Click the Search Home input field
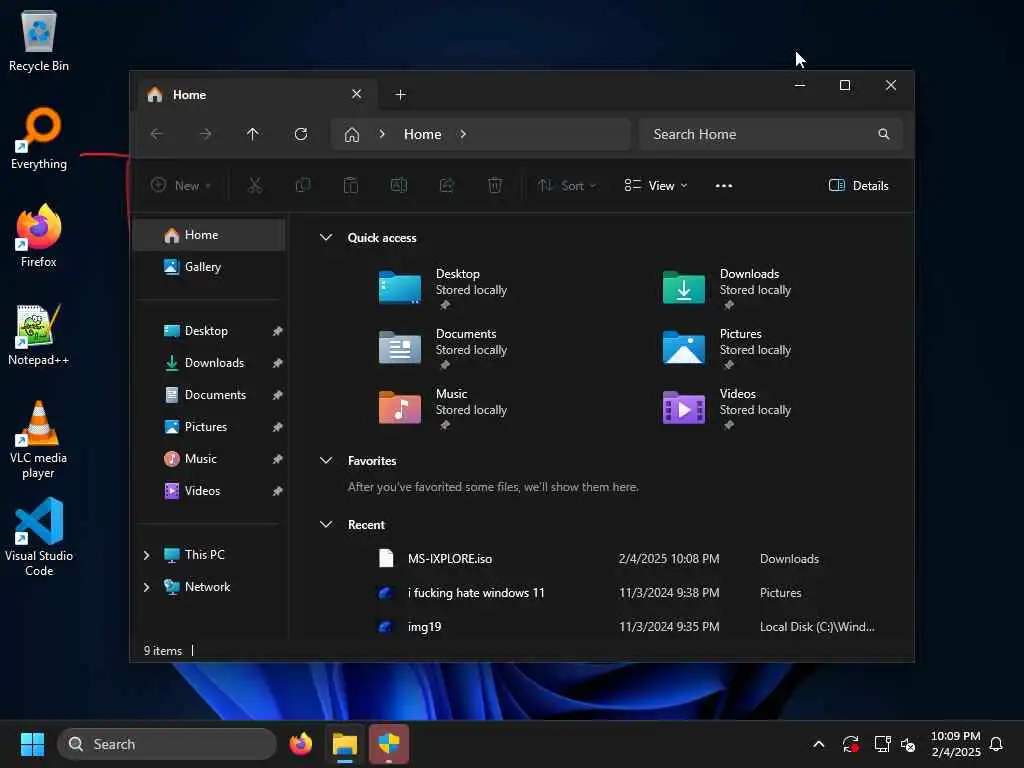Screen dimensions: 1024x768 (771, 134)
